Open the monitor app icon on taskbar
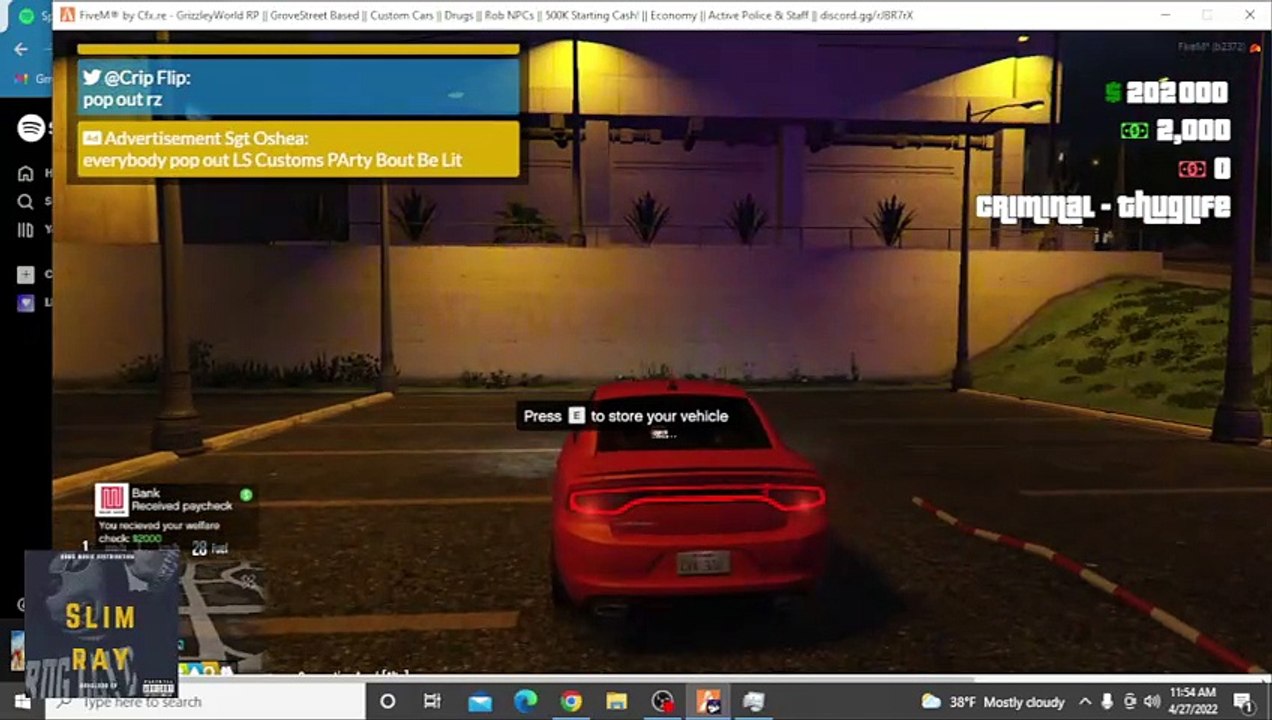 (753, 702)
